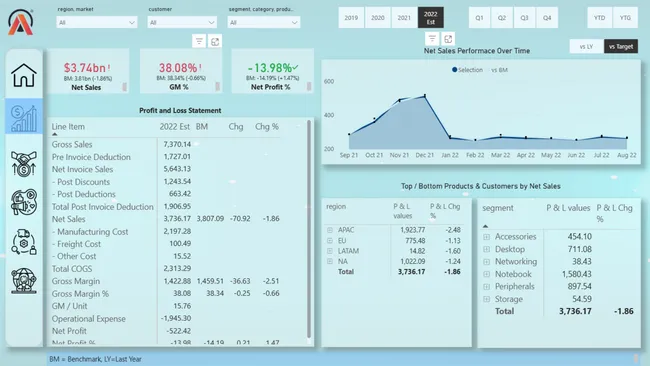Expand the Networking segment row
650x366 pixels.
(x=487, y=262)
